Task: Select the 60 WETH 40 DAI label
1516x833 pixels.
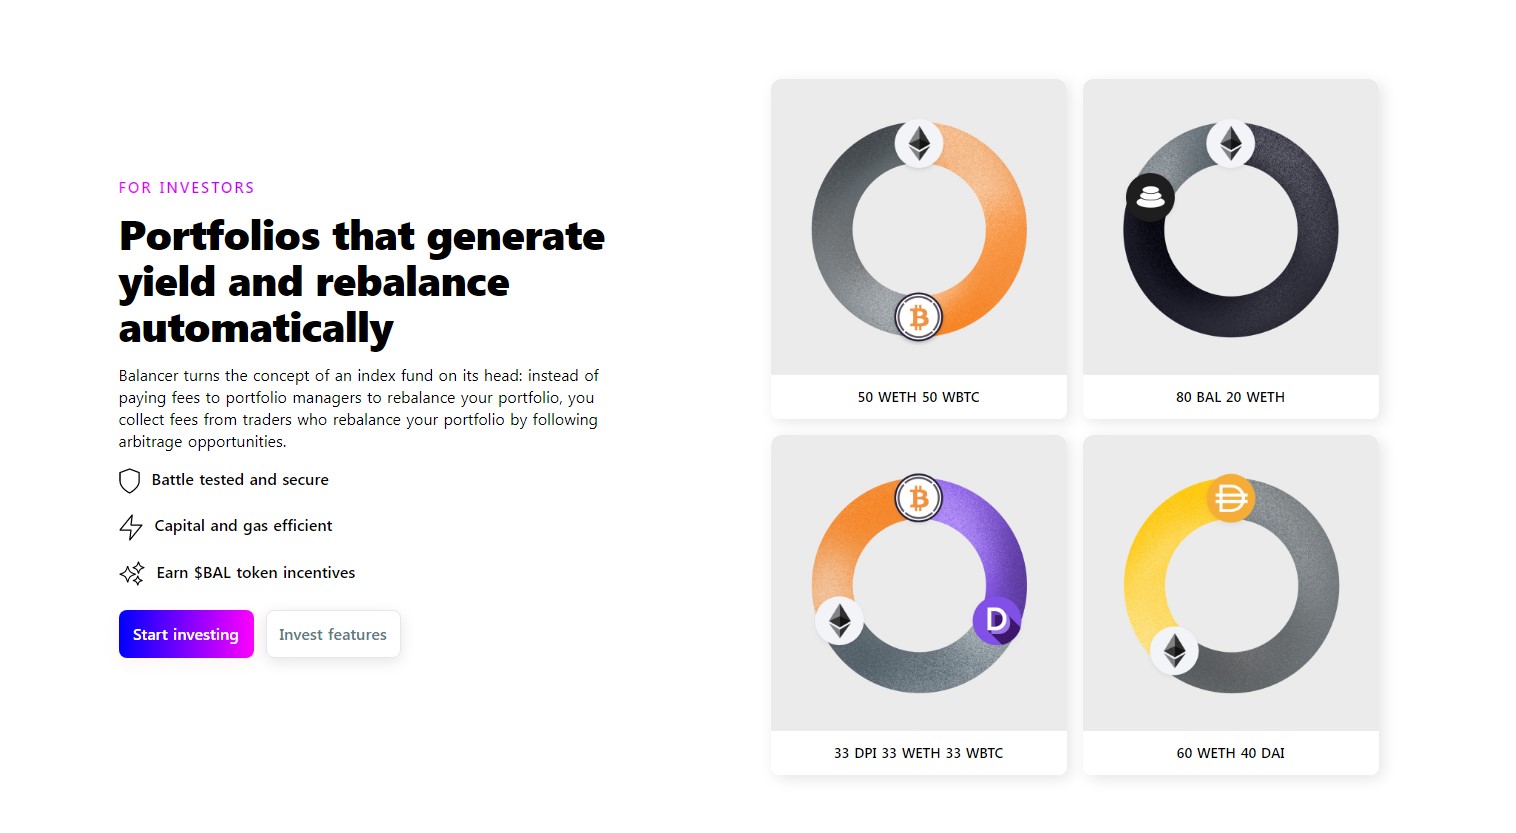Action: 1231,753
